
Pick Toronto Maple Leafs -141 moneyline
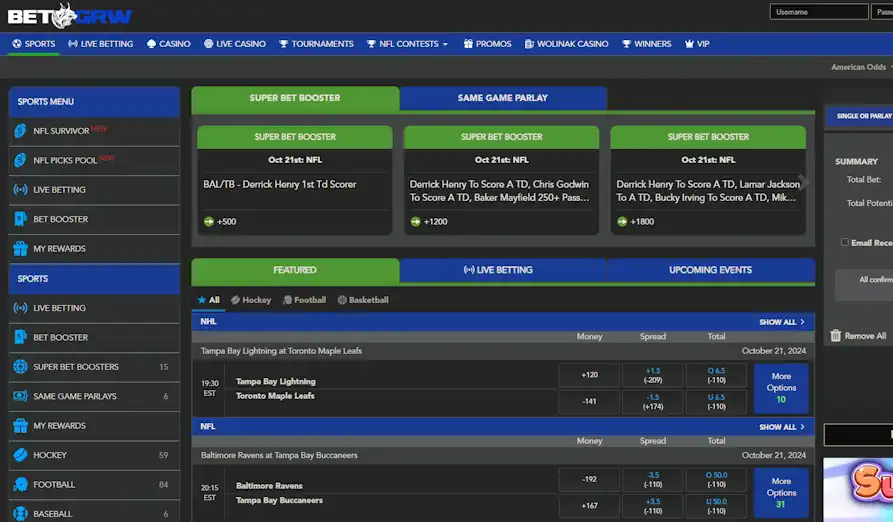[x=589, y=401]
